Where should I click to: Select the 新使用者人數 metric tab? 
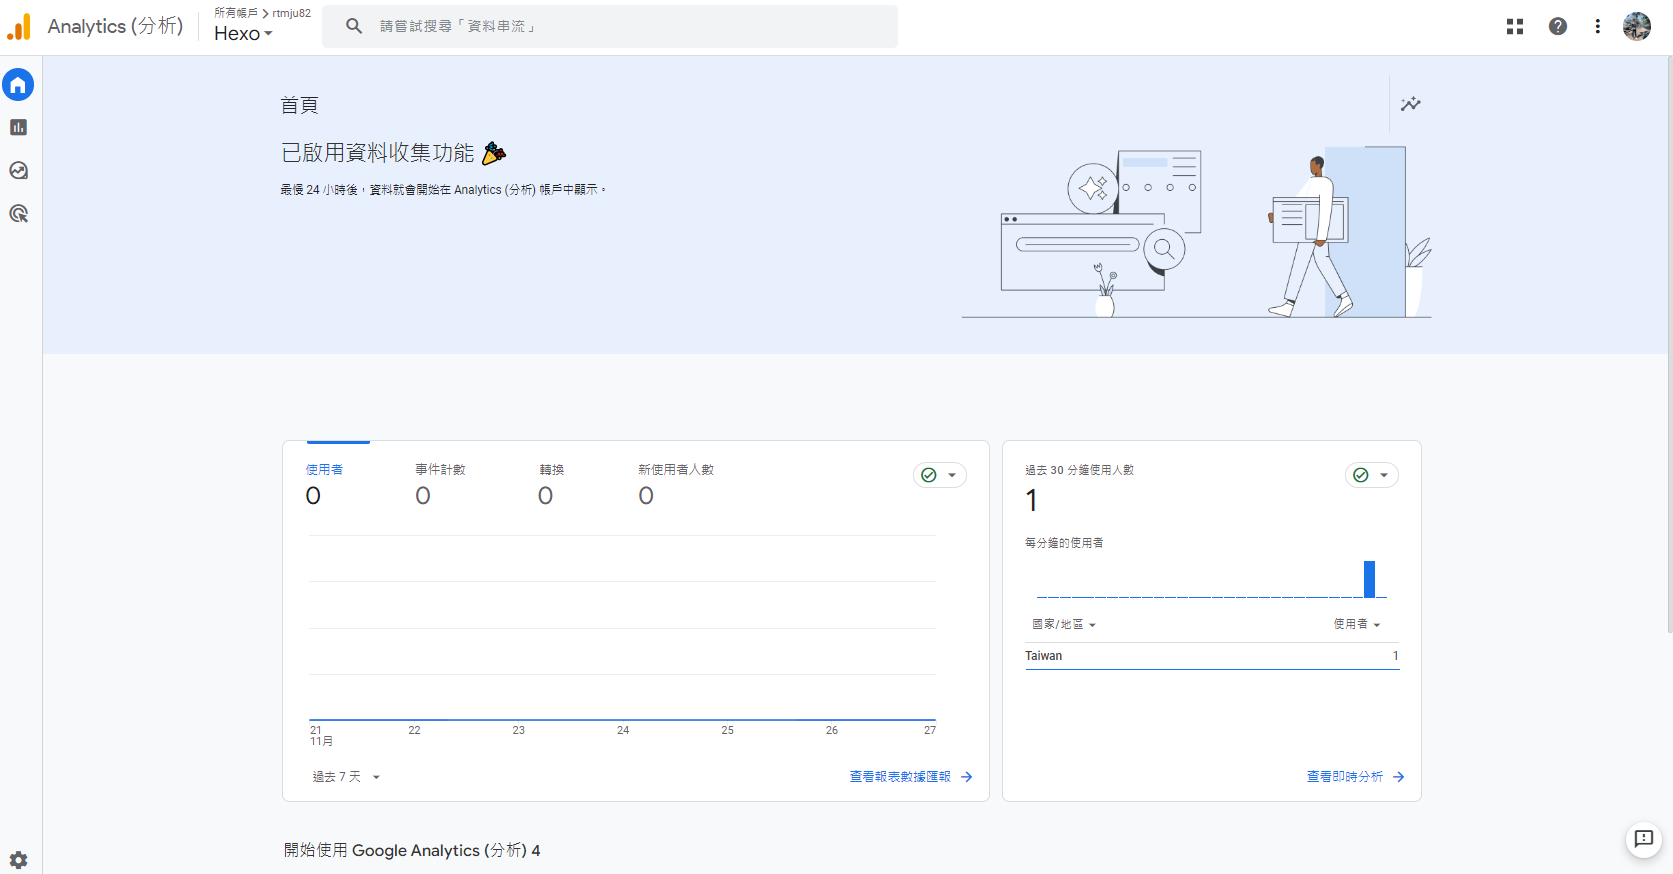(x=676, y=484)
